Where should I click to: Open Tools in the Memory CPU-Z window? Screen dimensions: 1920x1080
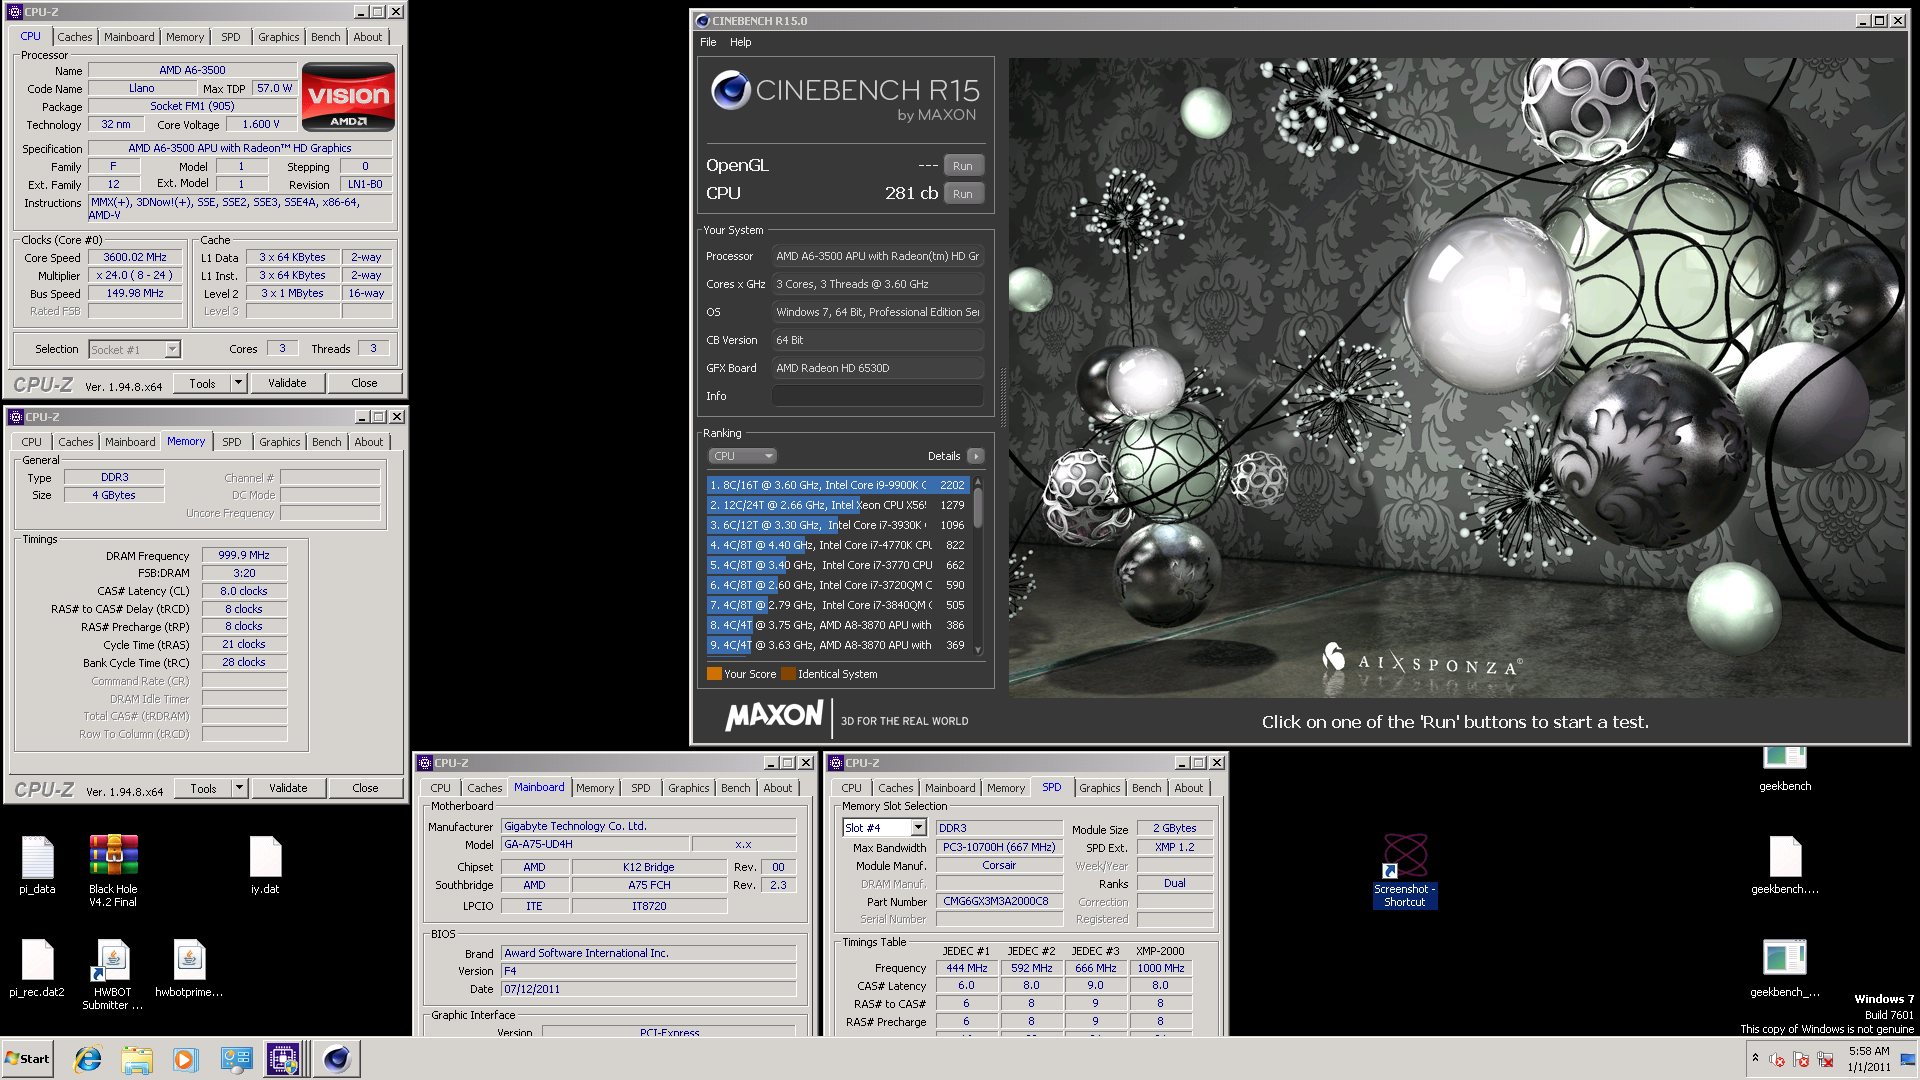203,788
